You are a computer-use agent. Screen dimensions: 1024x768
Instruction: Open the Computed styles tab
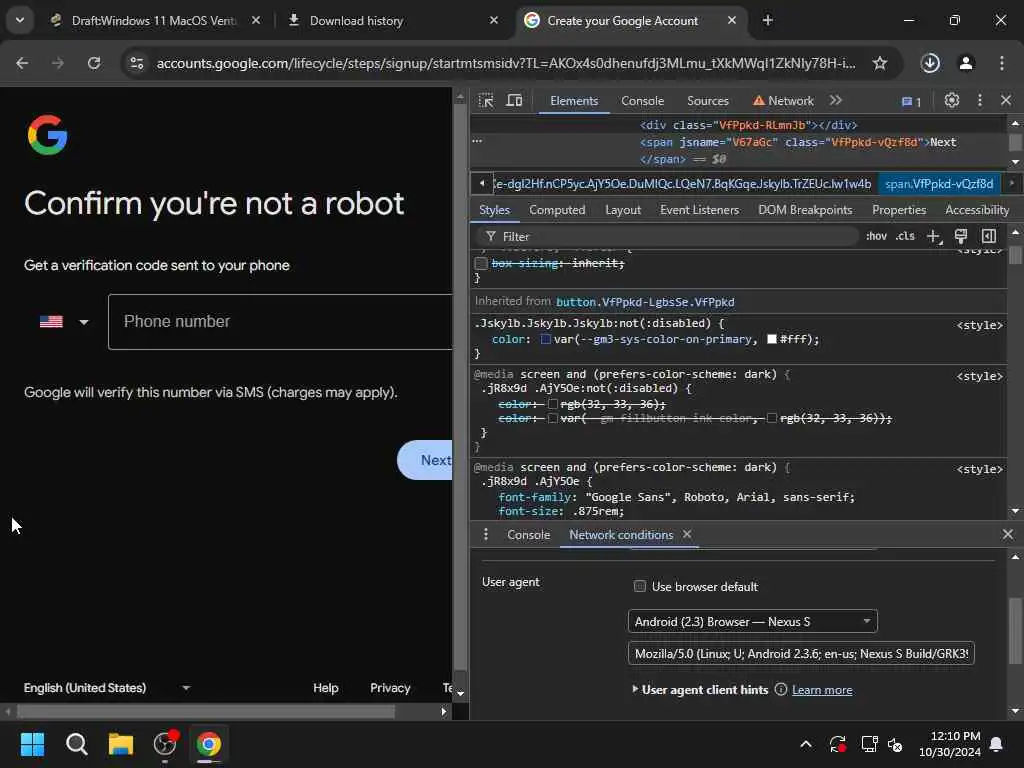point(557,210)
